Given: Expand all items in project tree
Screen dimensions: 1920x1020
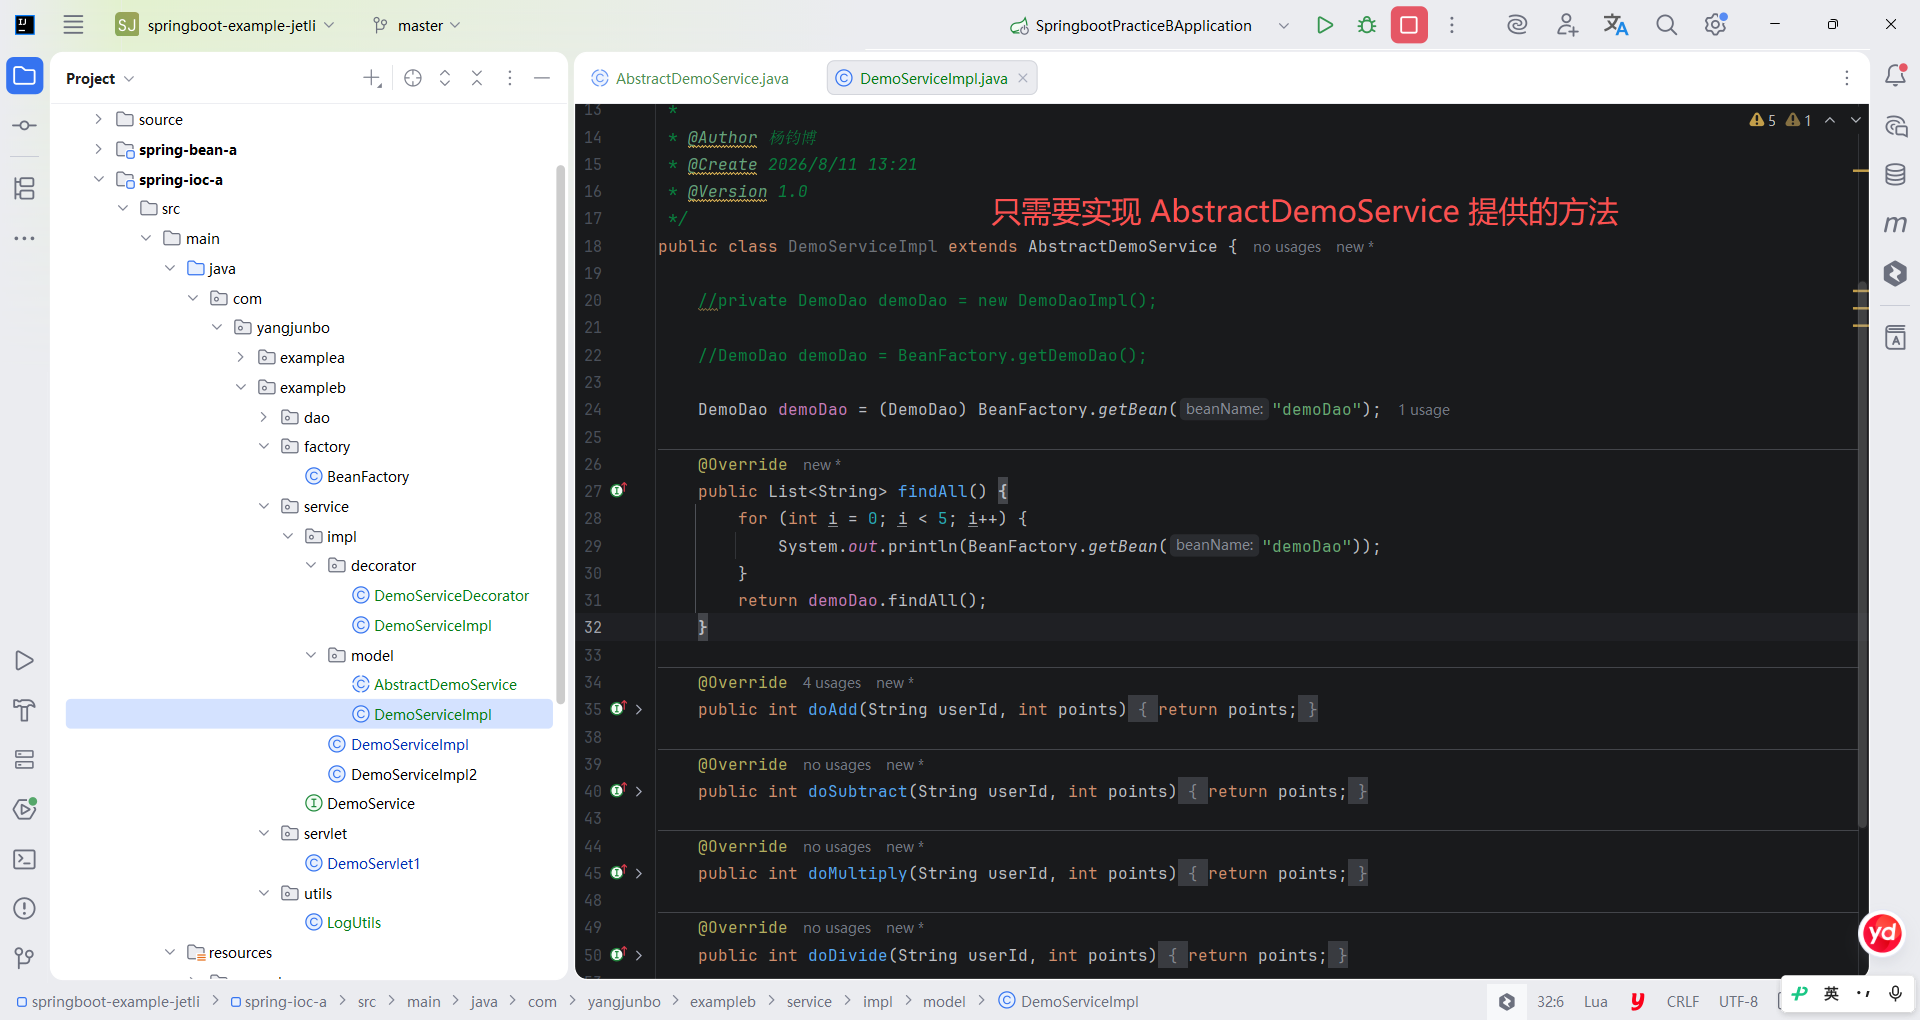Looking at the screenshot, I should click(445, 78).
